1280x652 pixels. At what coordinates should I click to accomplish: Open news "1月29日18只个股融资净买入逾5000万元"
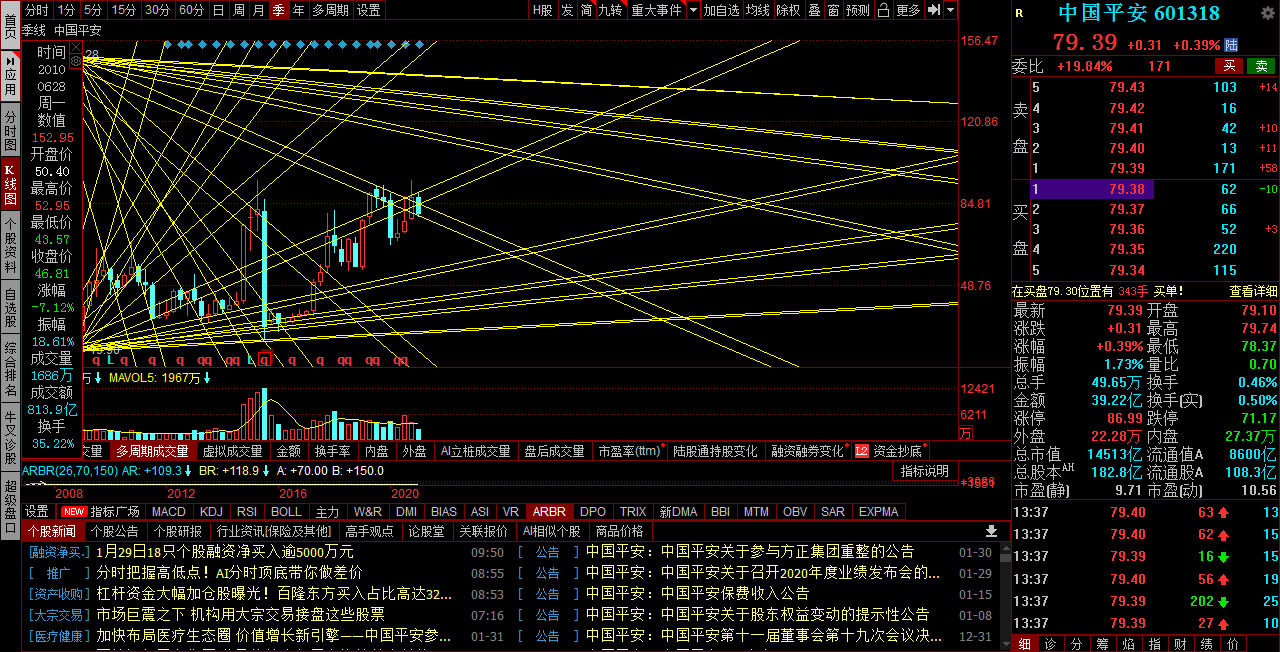[x=224, y=551]
